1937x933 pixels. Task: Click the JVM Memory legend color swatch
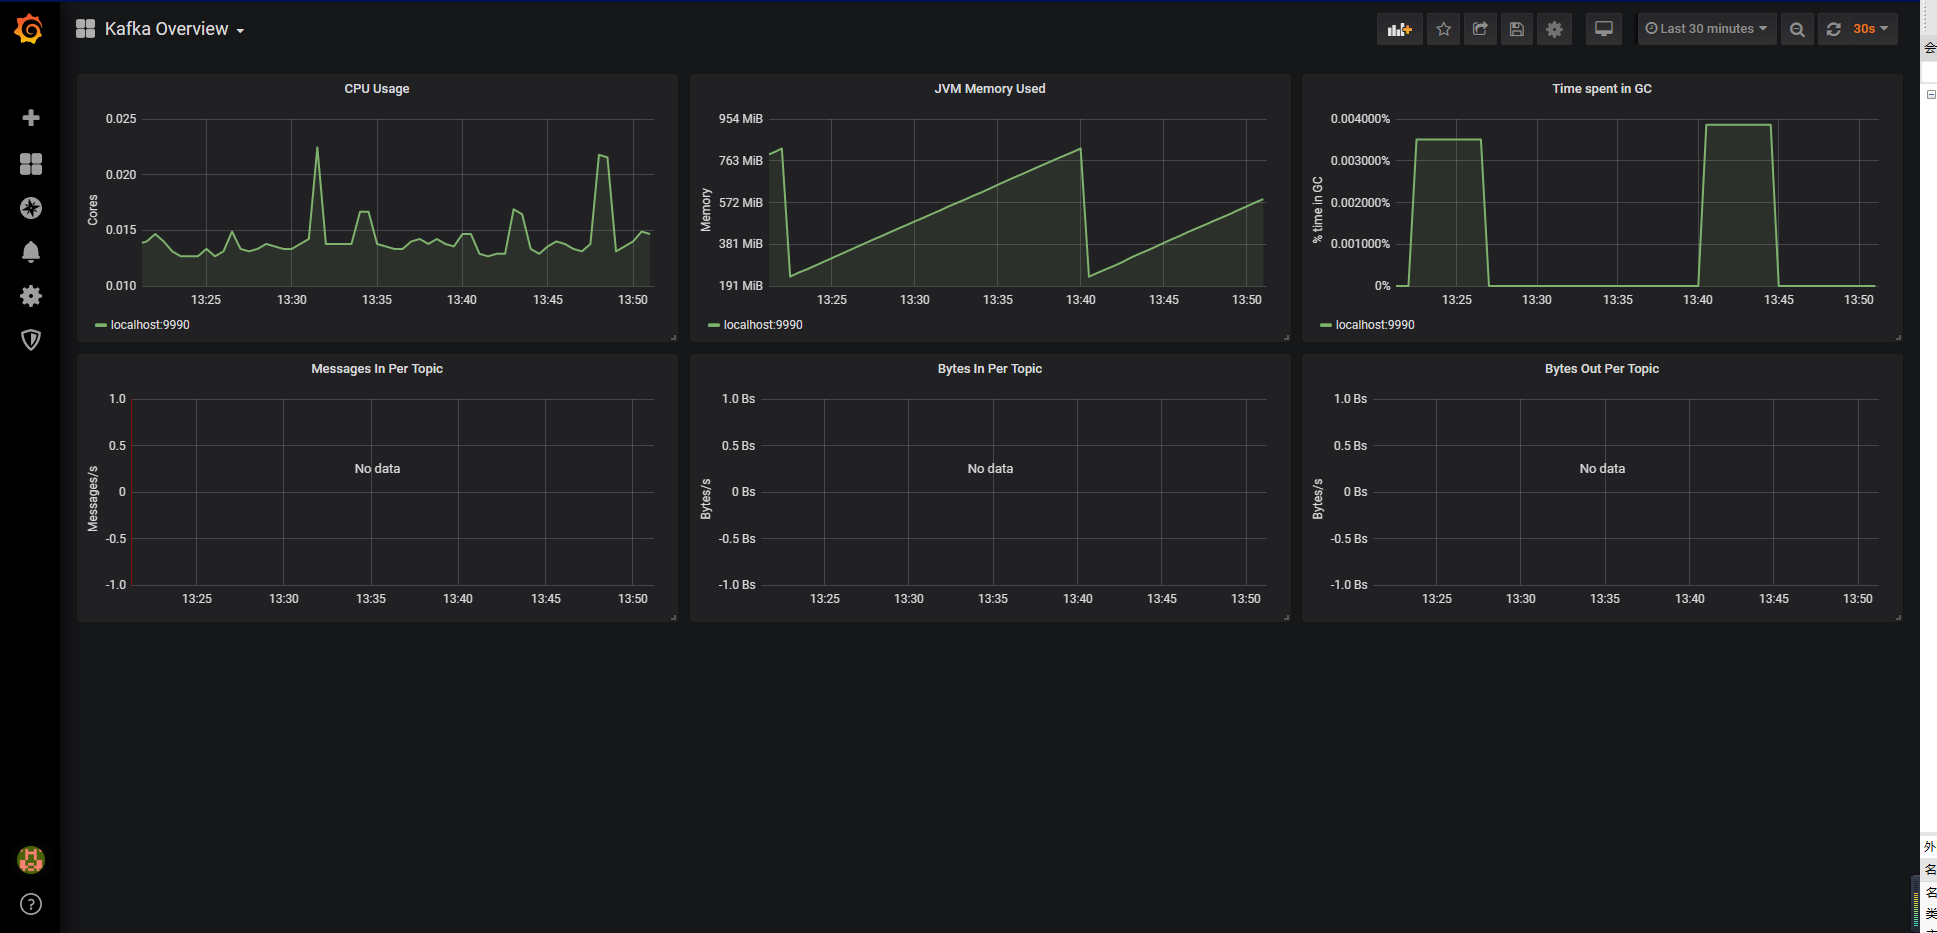(x=714, y=325)
